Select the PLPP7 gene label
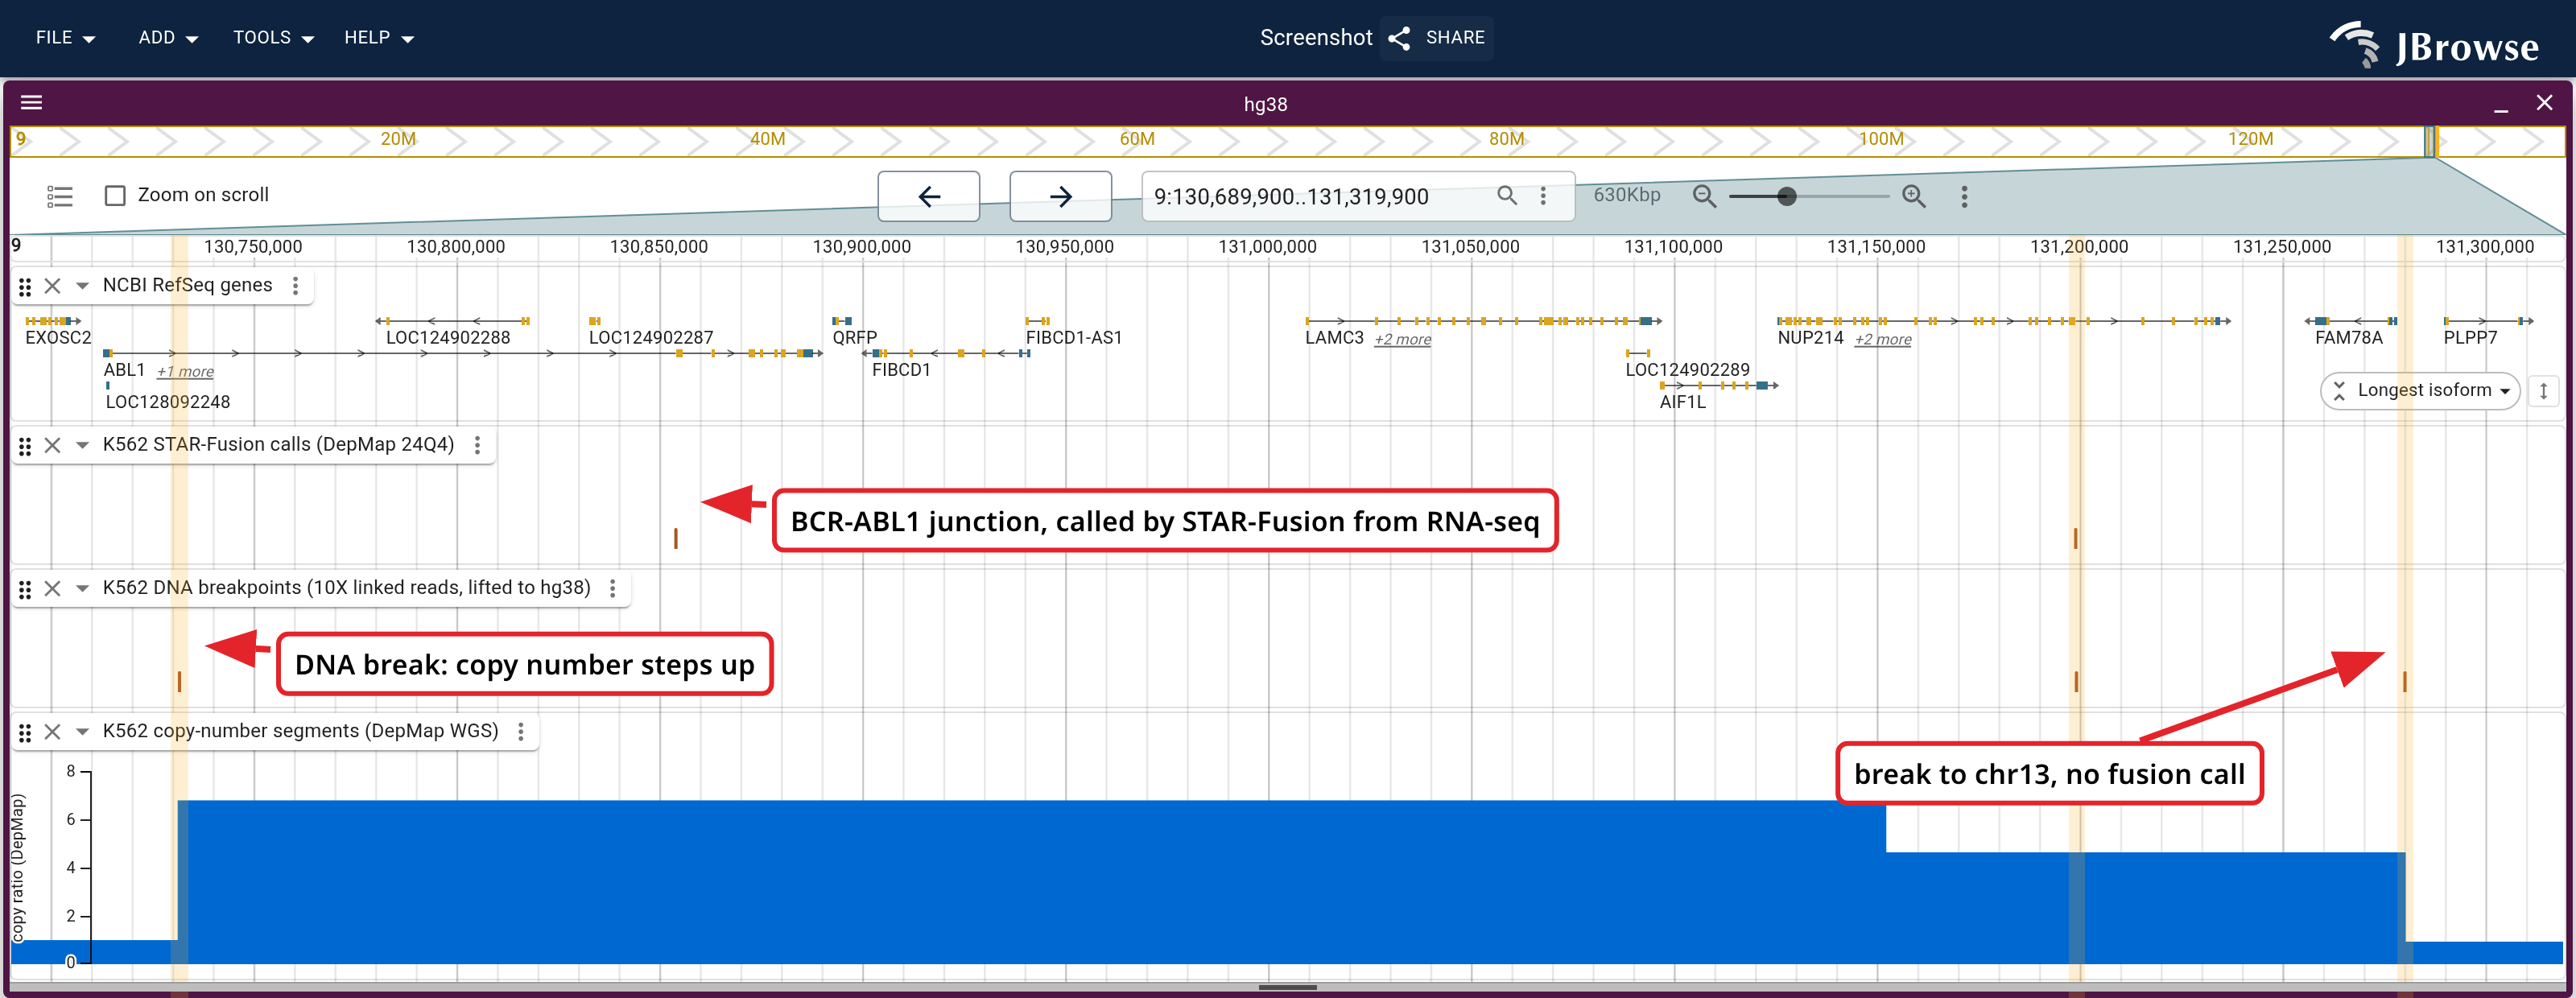 [x=2470, y=338]
